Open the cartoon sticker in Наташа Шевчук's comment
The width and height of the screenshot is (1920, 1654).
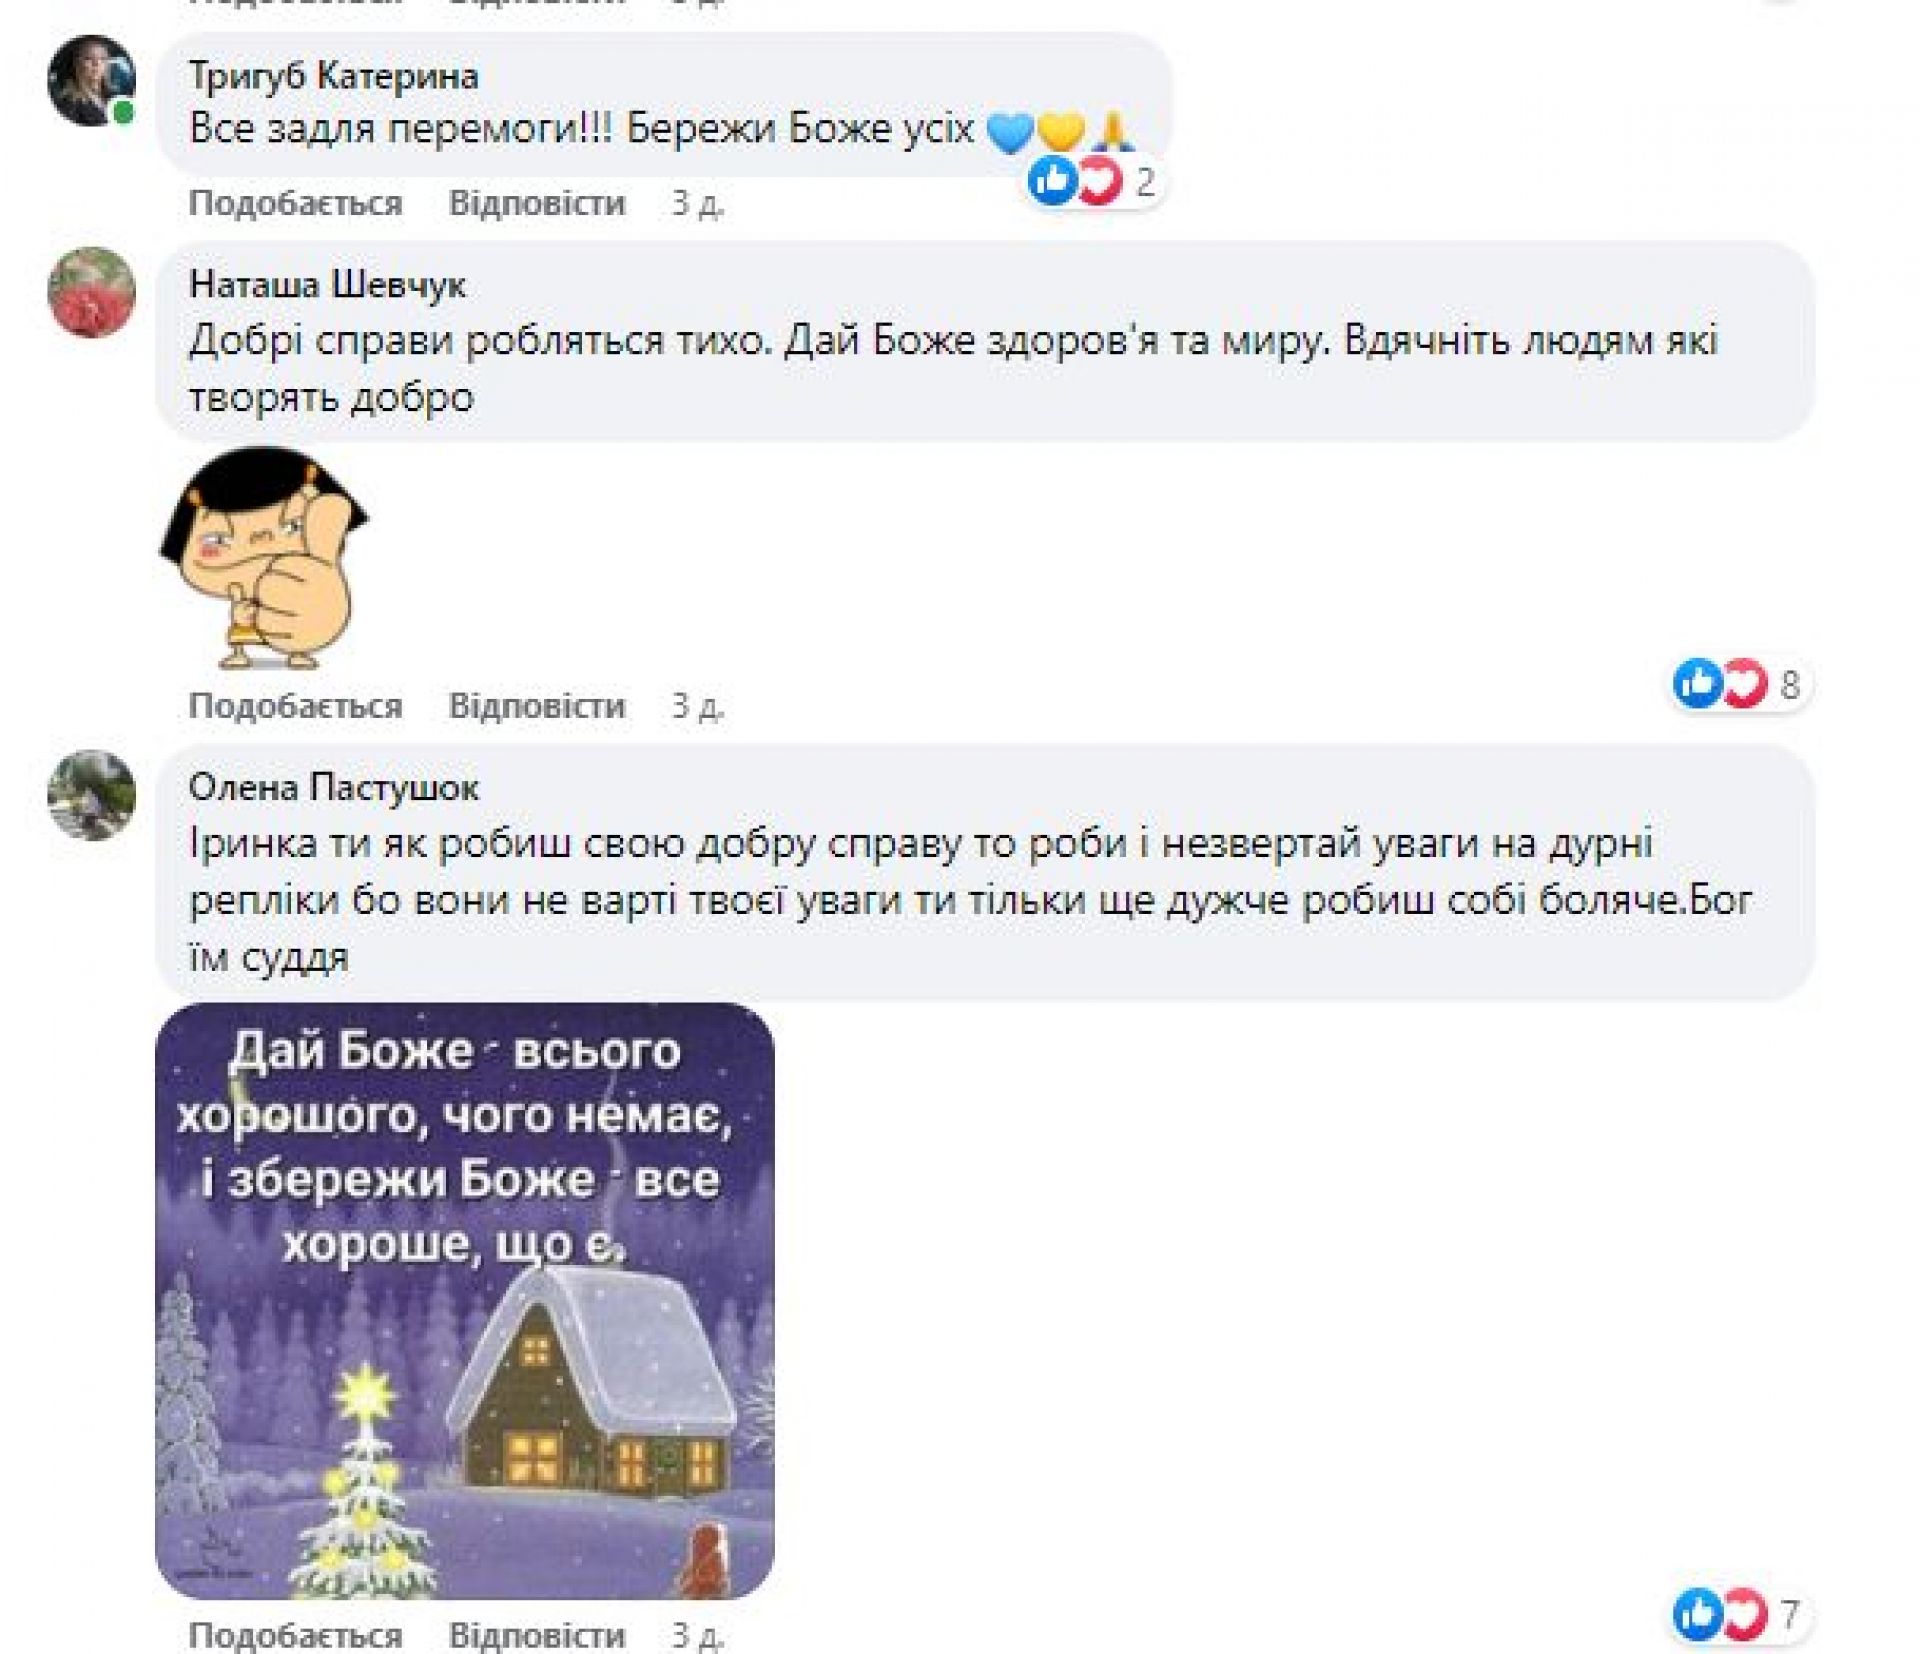[x=264, y=558]
